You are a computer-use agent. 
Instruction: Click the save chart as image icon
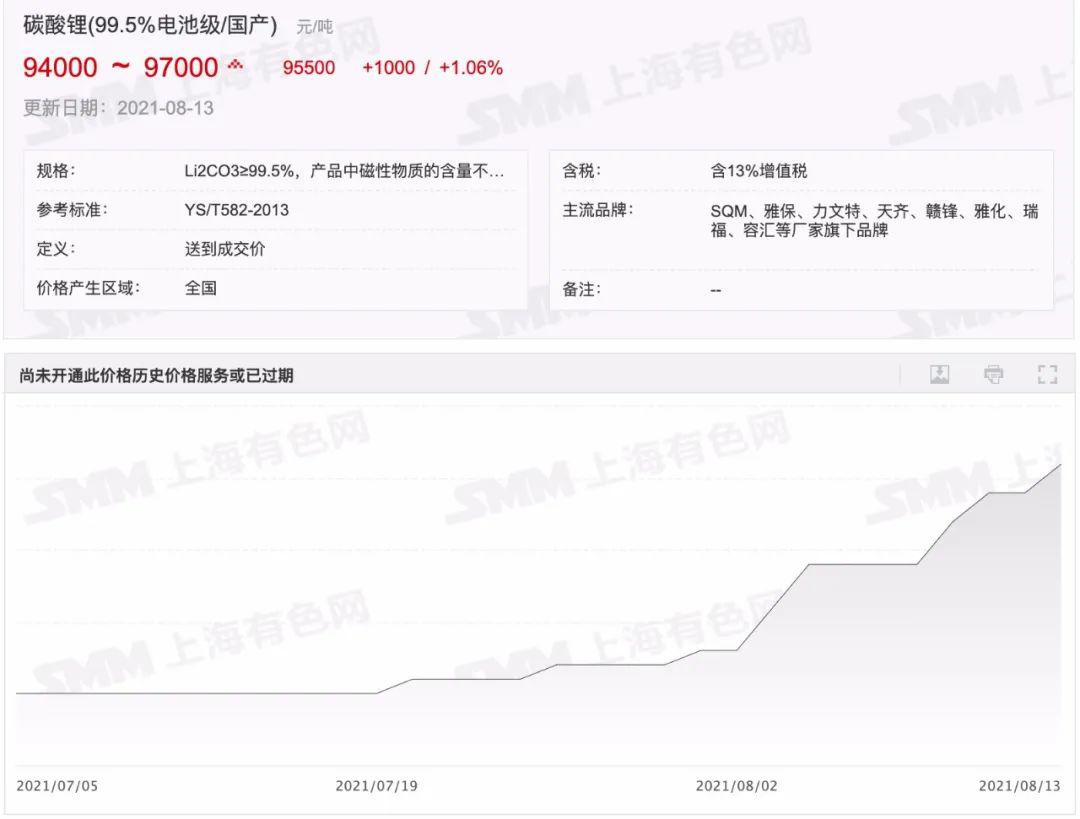coord(939,375)
